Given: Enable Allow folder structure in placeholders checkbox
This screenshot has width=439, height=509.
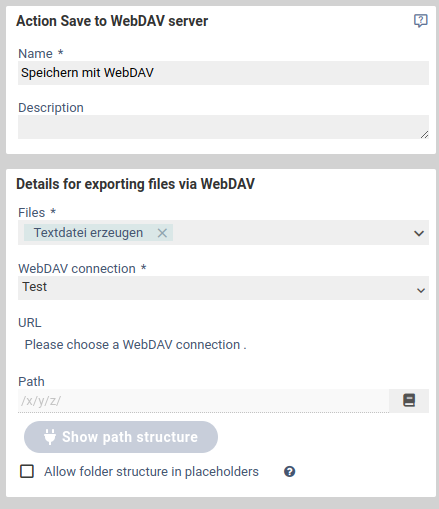Looking at the screenshot, I should 27,471.
